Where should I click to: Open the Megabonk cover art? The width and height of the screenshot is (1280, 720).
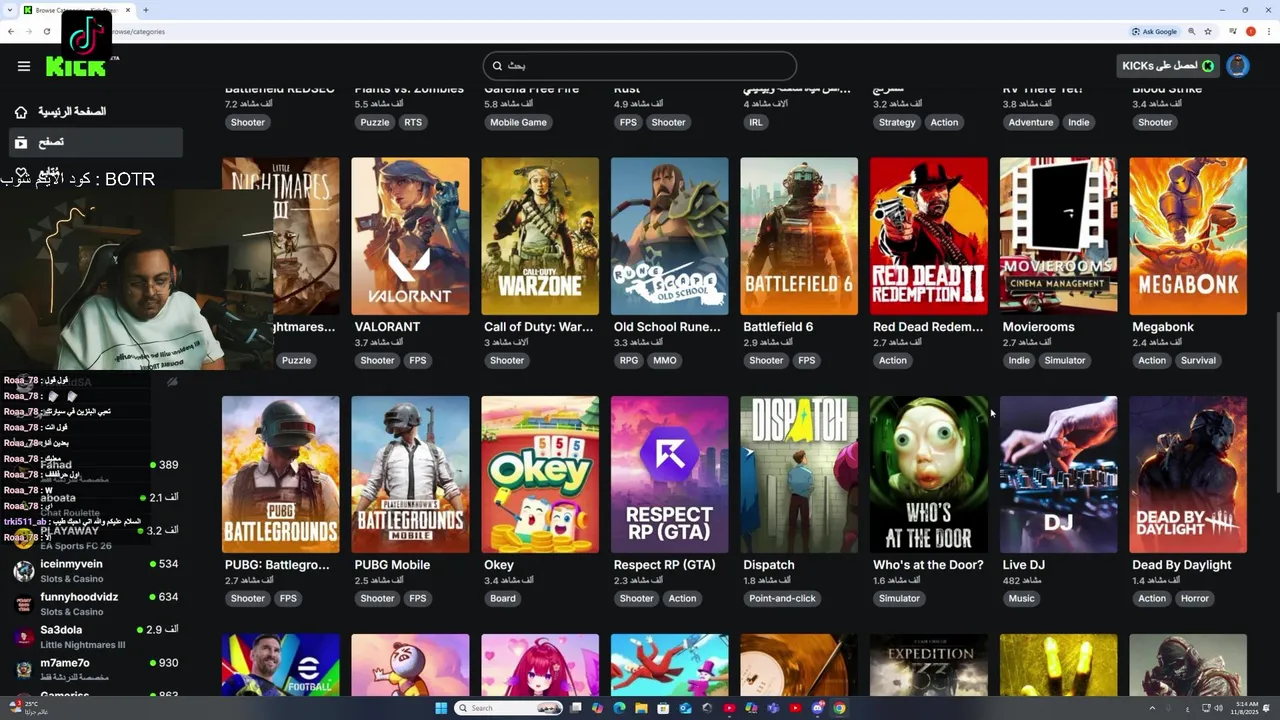click(1188, 236)
